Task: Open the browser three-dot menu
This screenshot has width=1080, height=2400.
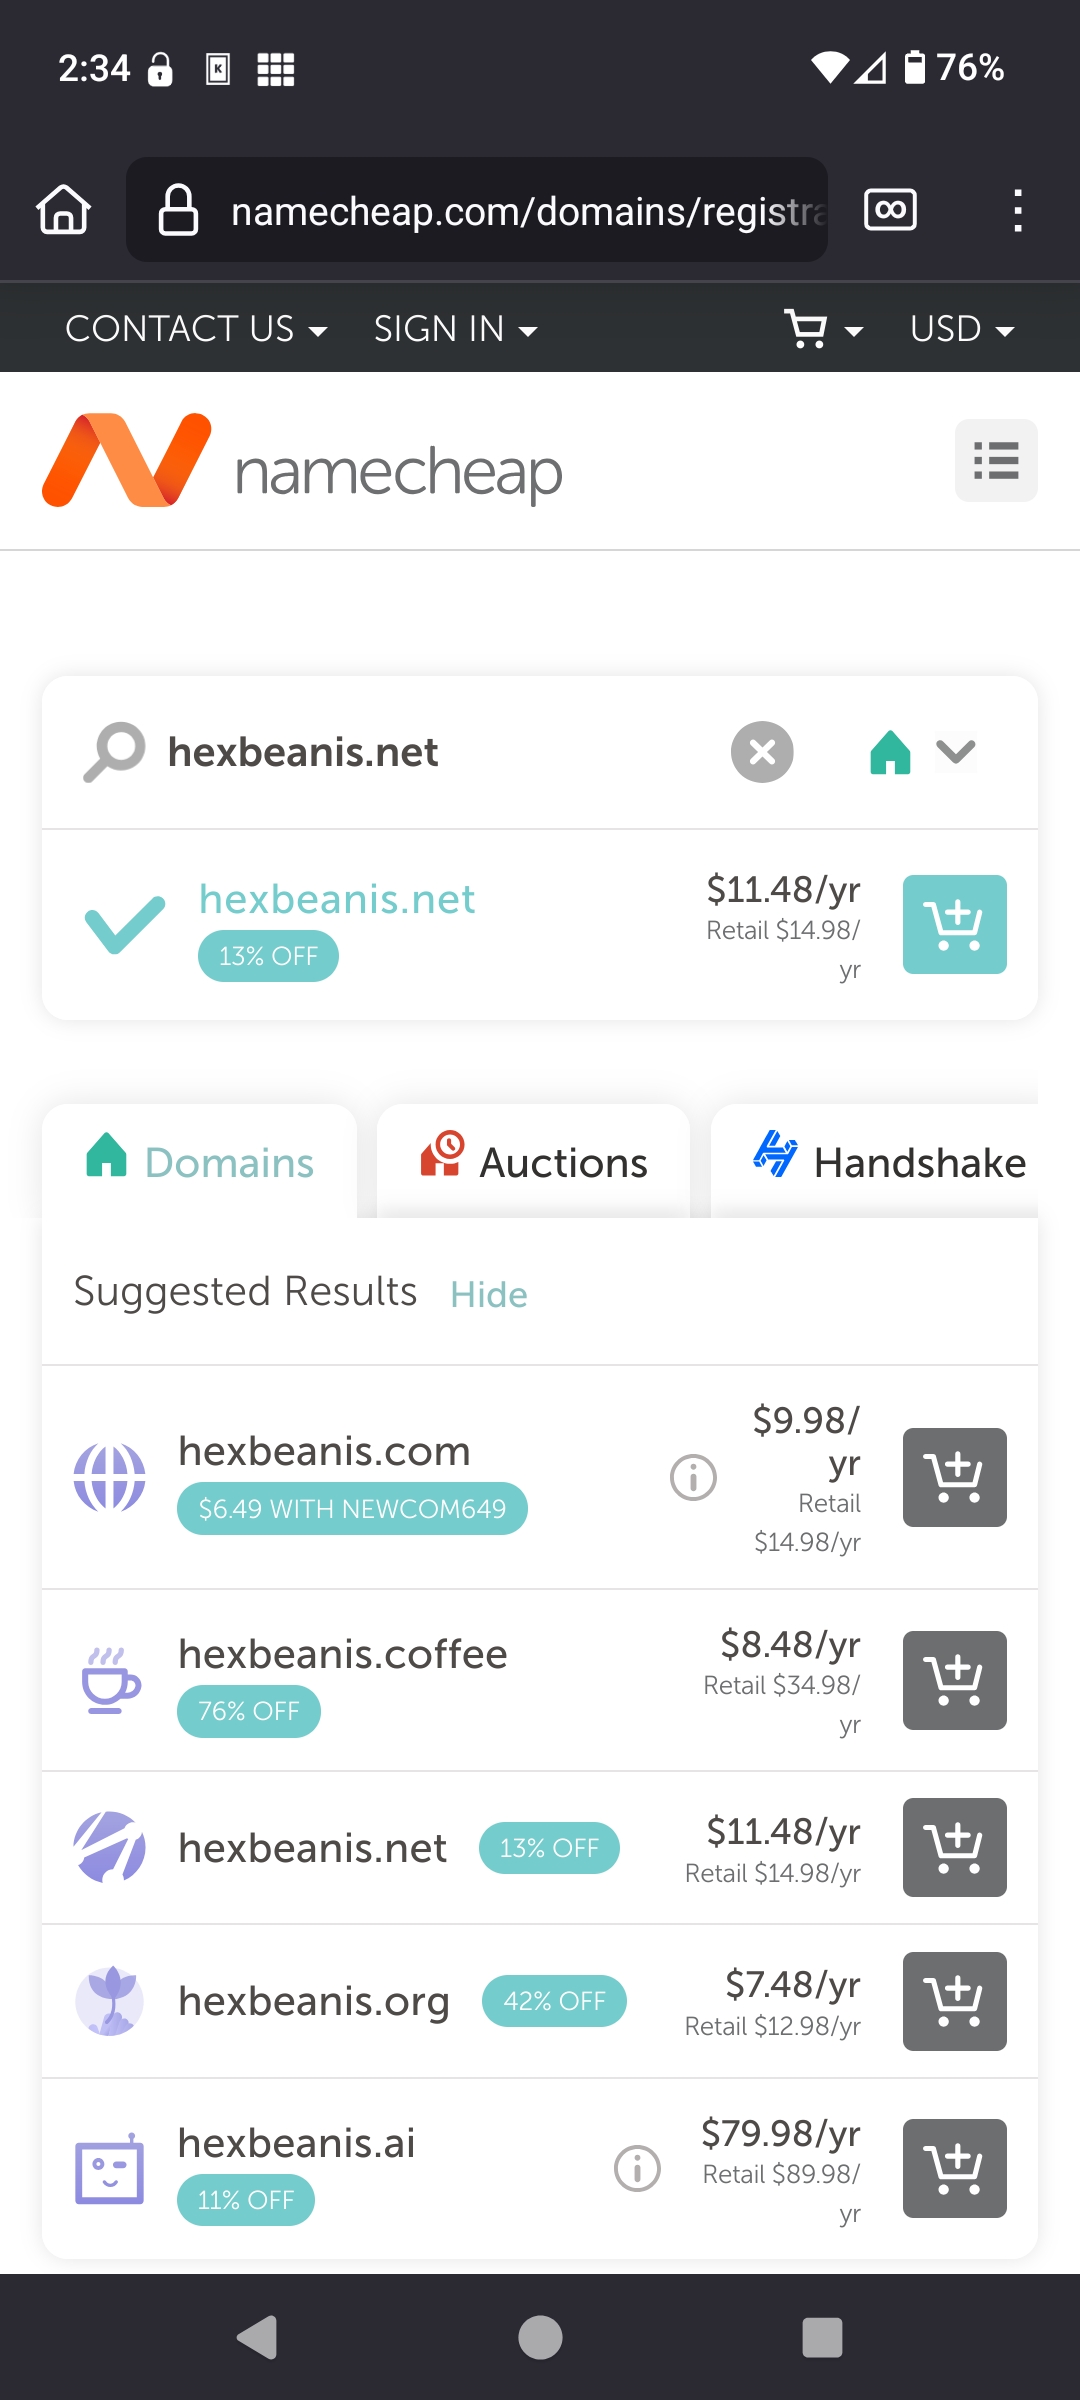Action: [x=1018, y=210]
